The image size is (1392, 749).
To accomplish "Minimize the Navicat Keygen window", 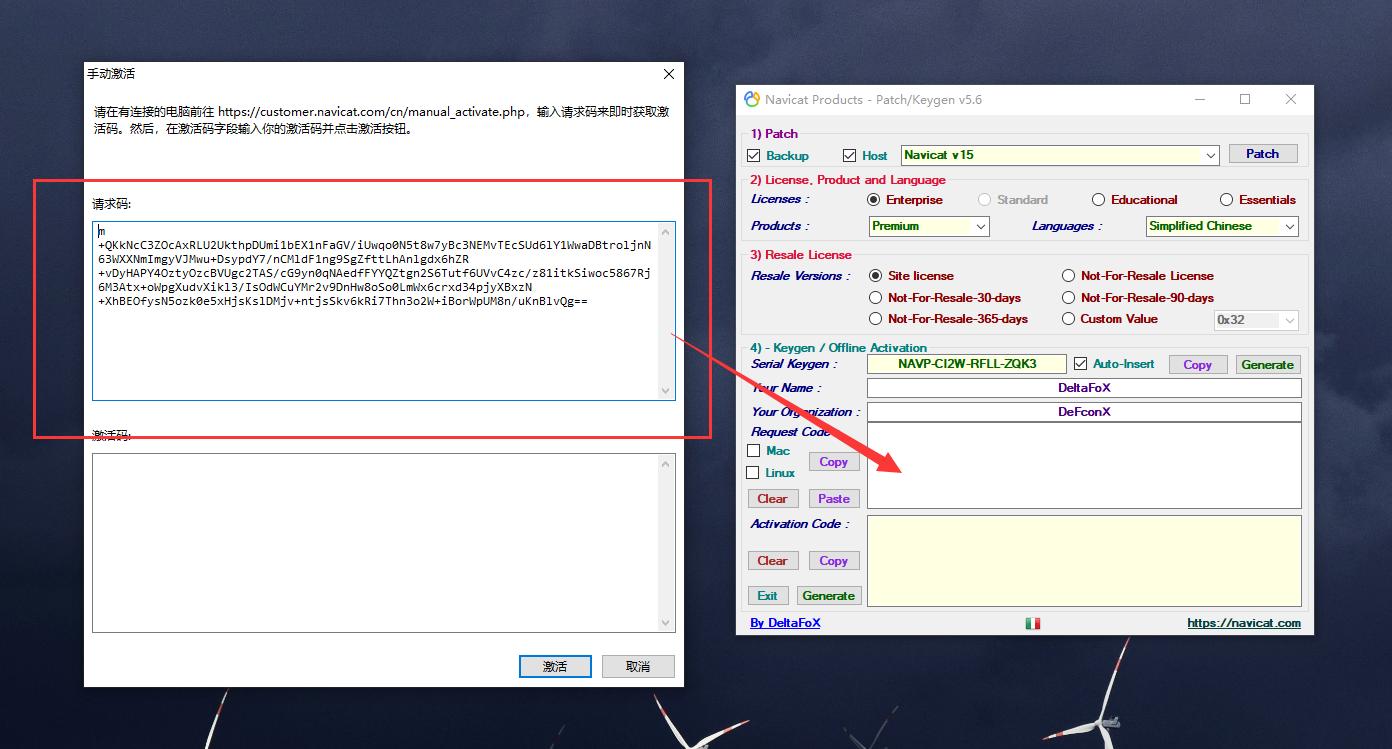I will [x=1199, y=99].
